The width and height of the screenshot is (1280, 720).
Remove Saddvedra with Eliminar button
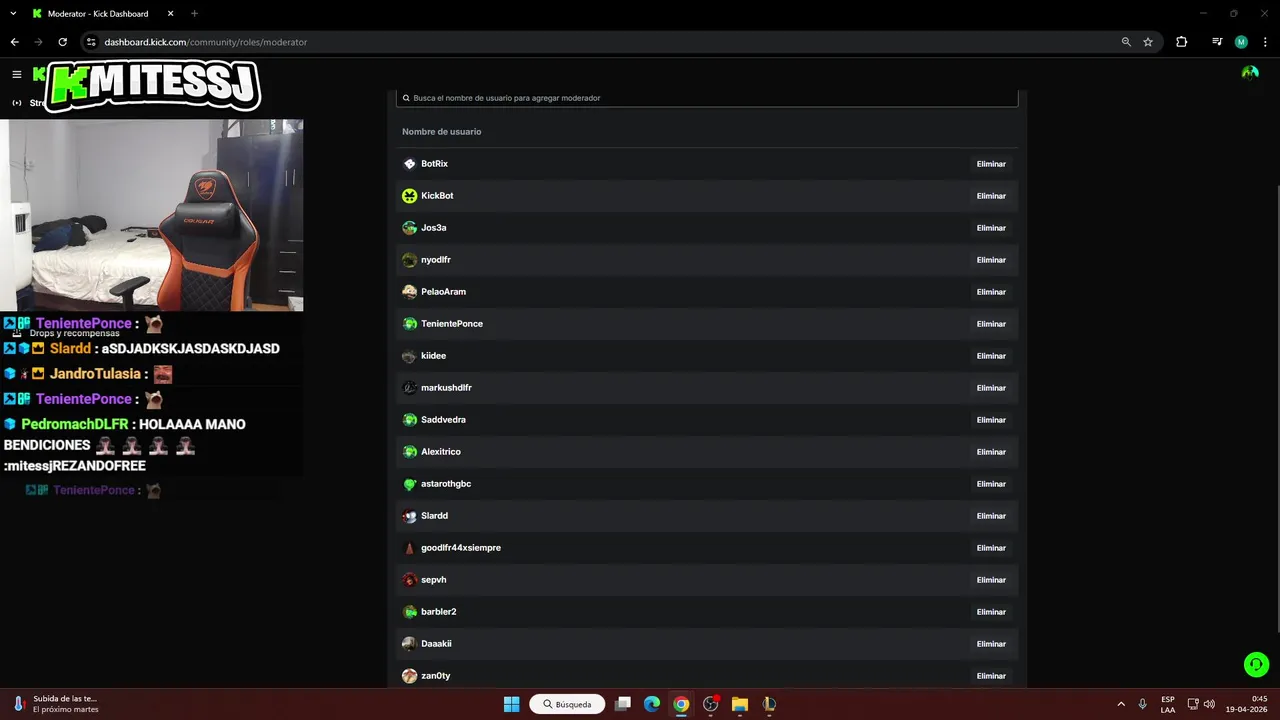[x=991, y=420]
